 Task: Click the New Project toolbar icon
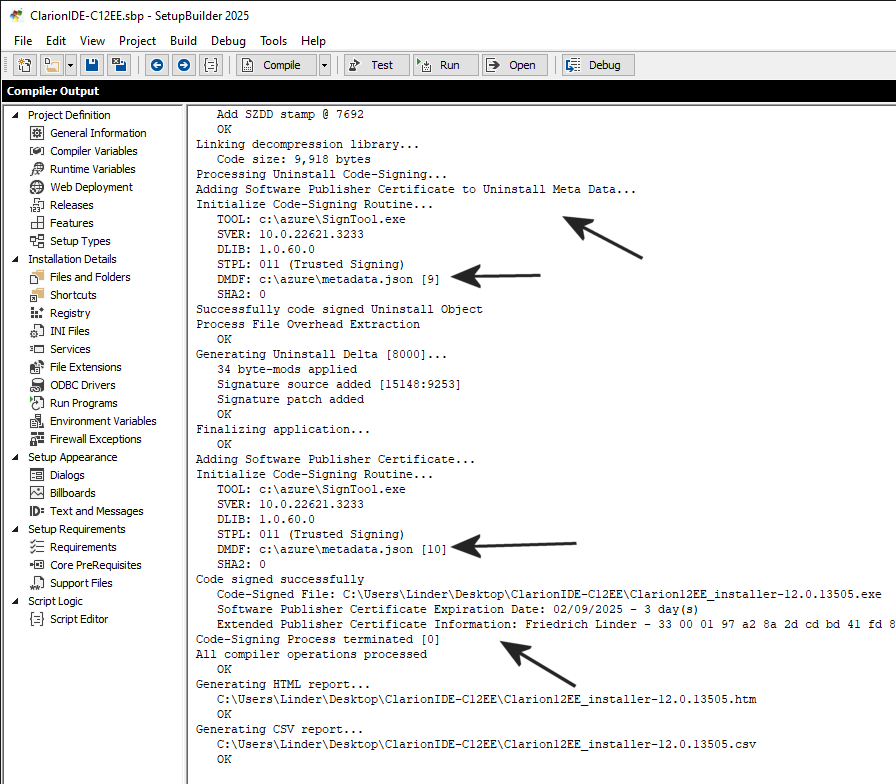click(x=25, y=65)
